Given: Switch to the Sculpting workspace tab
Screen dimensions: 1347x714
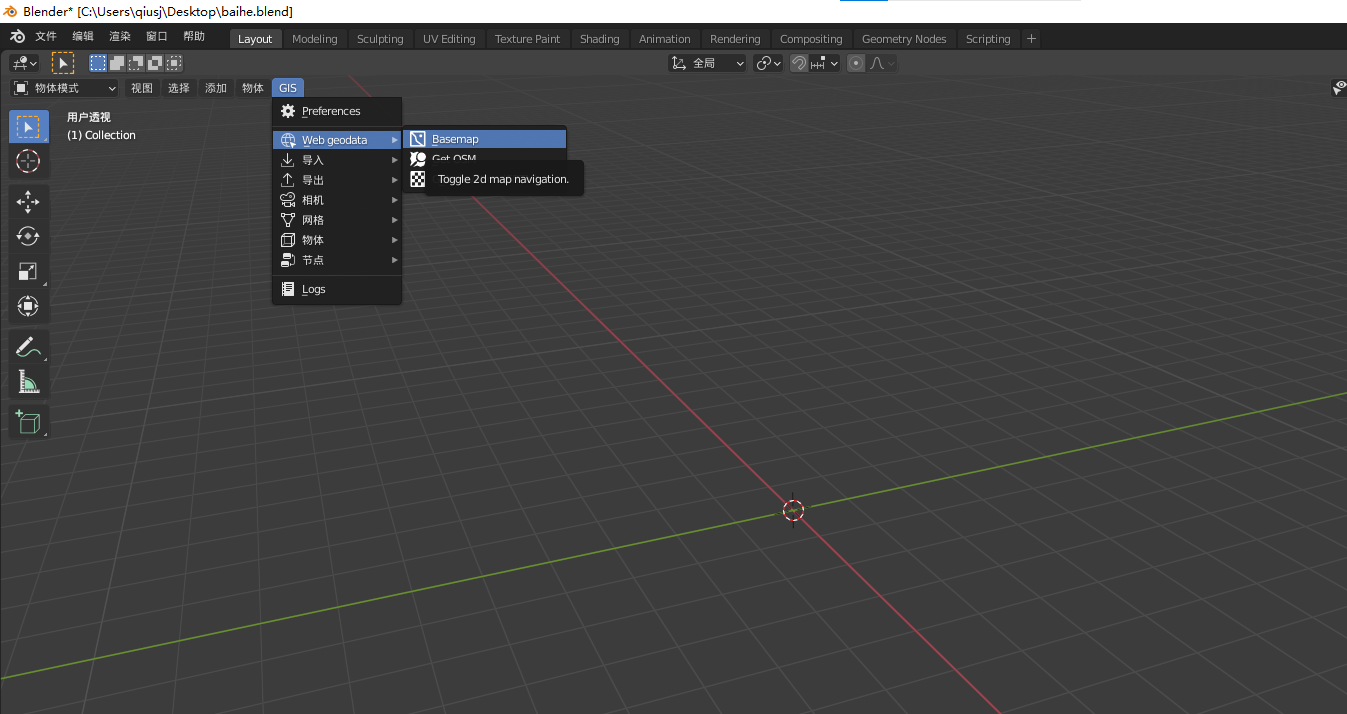Looking at the screenshot, I should click(x=380, y=39).
